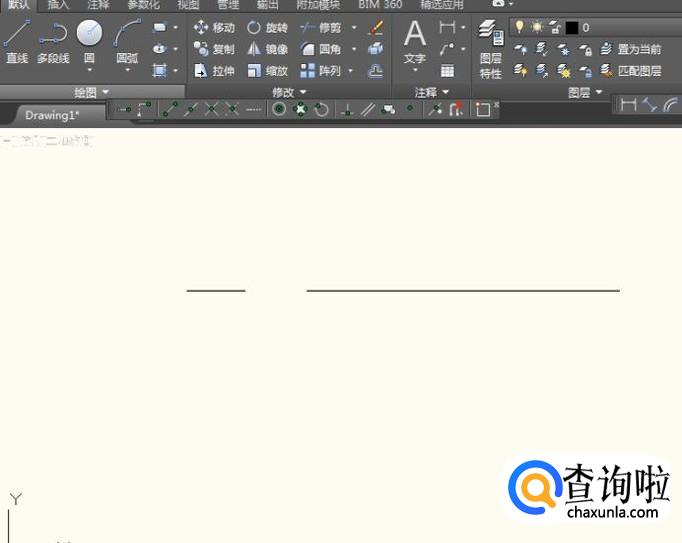This screenshot has height=543, width=682.
Task: Open the layer 0 dropdown list
Action: click(x=595, y=28)
